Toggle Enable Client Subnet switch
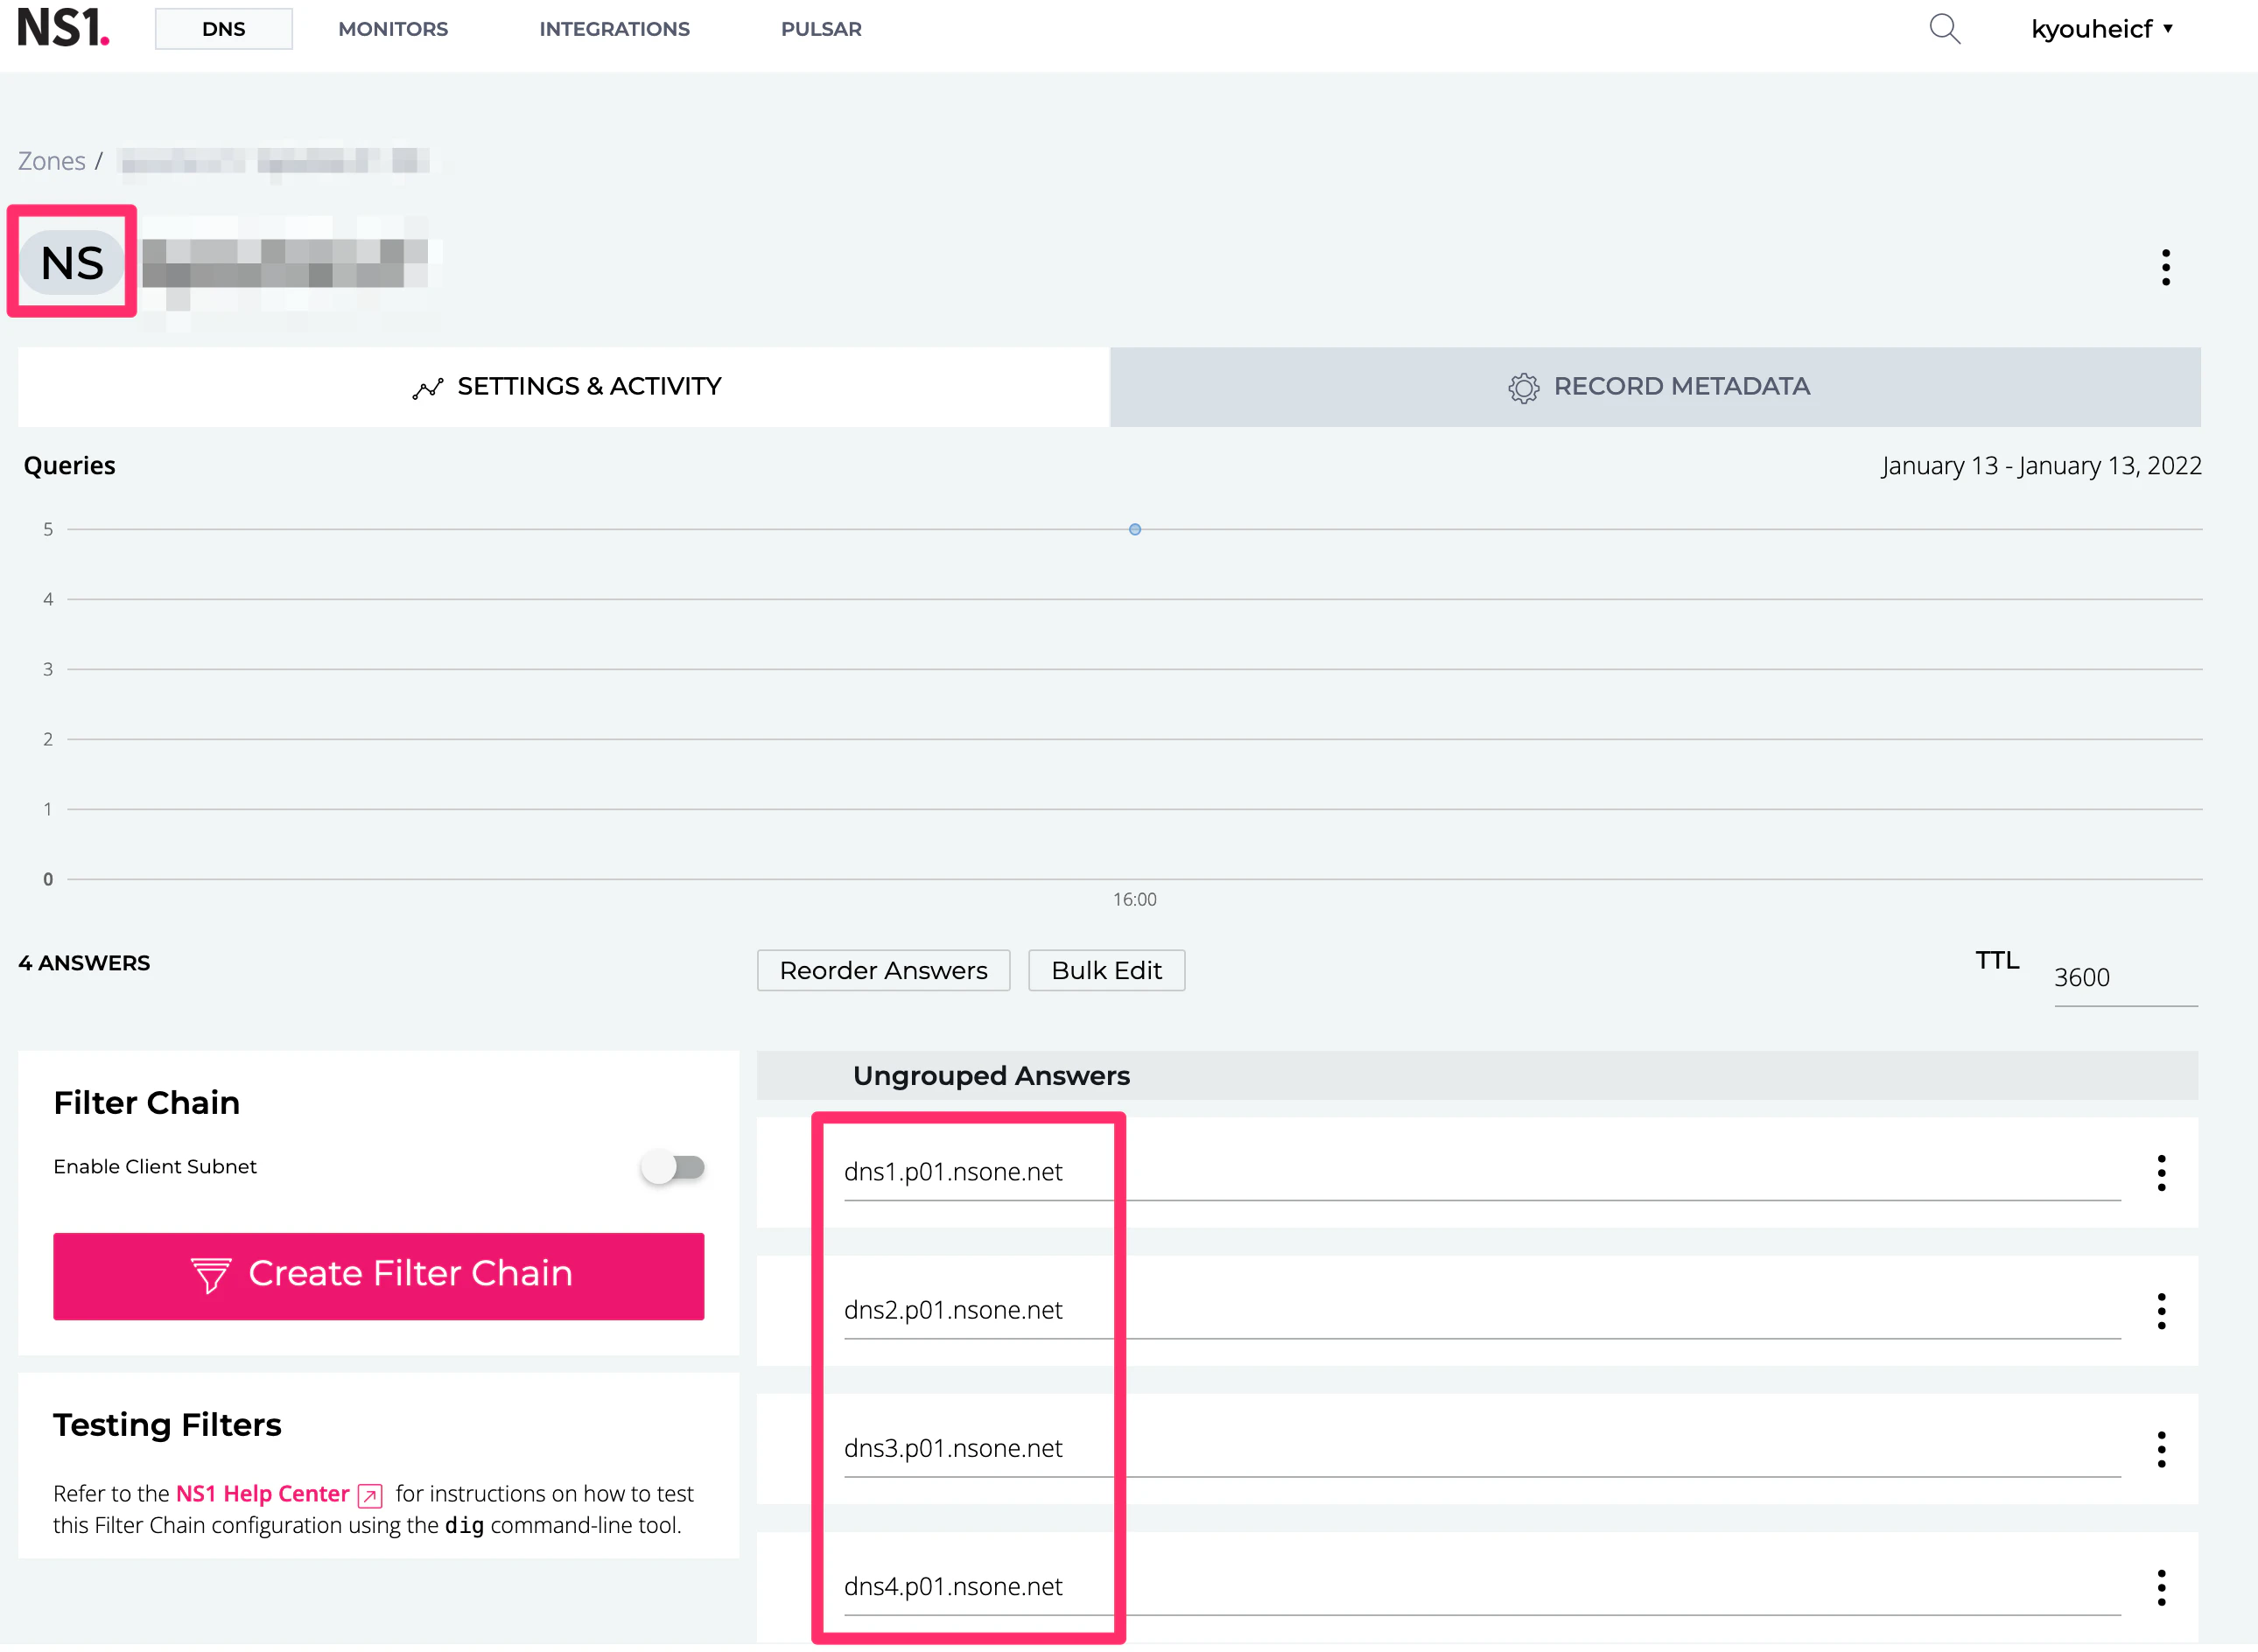This screenshot has height=1652, width=2258. (x=673, y=1167)
